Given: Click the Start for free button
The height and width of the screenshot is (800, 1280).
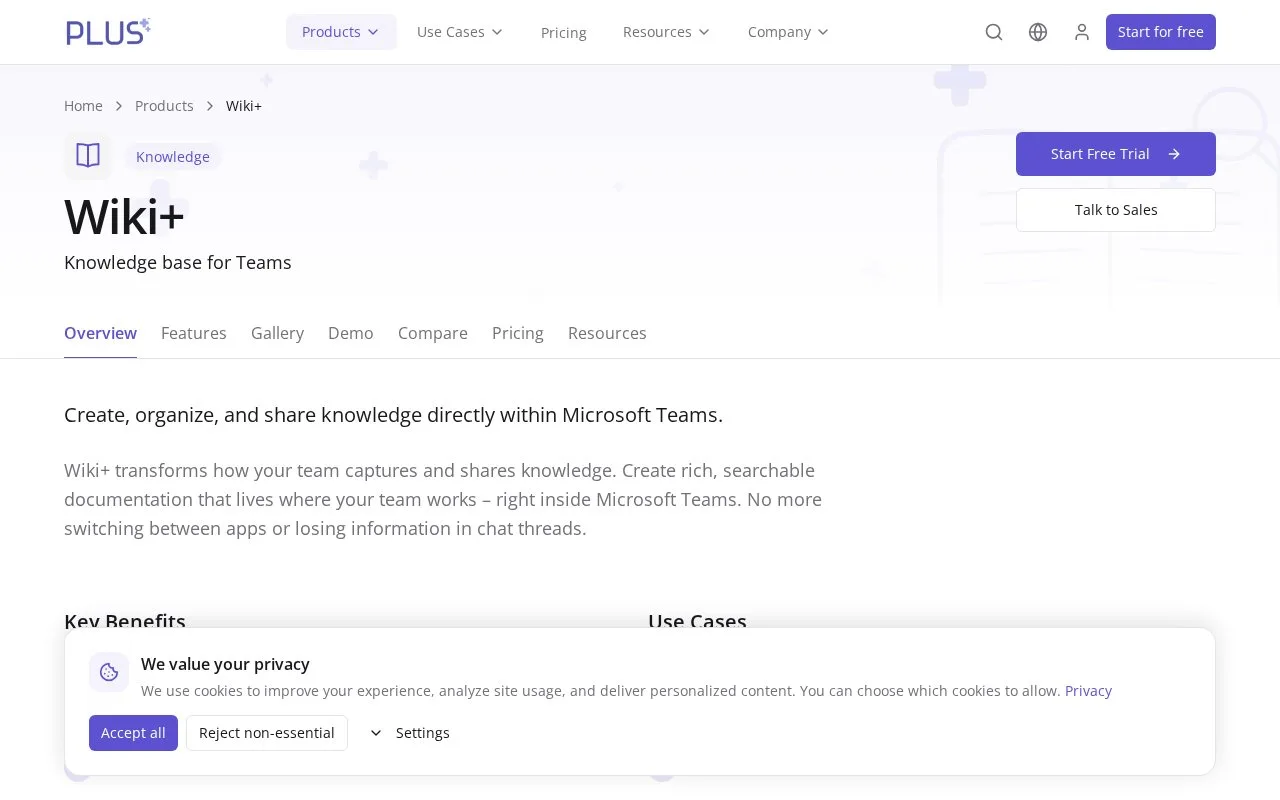Looking at the screenshot, I should (1161, 32).
